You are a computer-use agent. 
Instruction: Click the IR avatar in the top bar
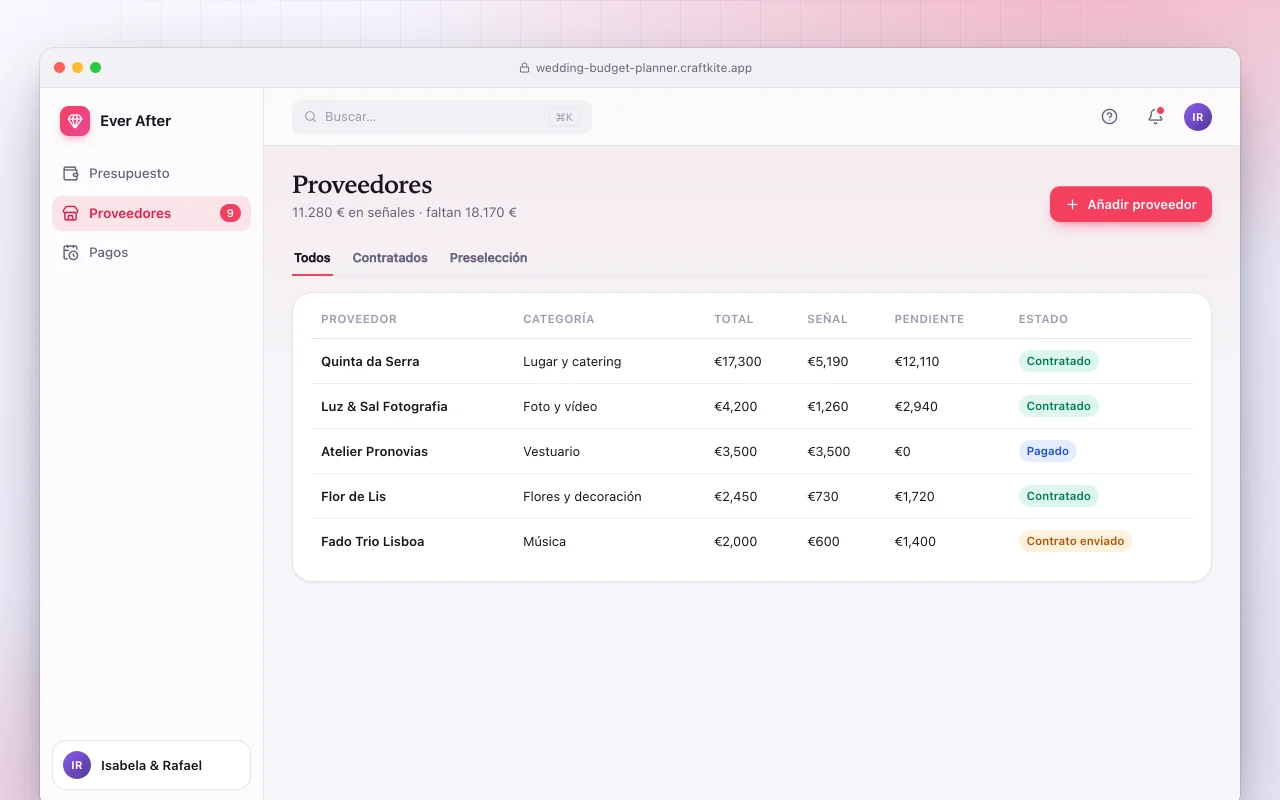click(x=1198, y=117)
